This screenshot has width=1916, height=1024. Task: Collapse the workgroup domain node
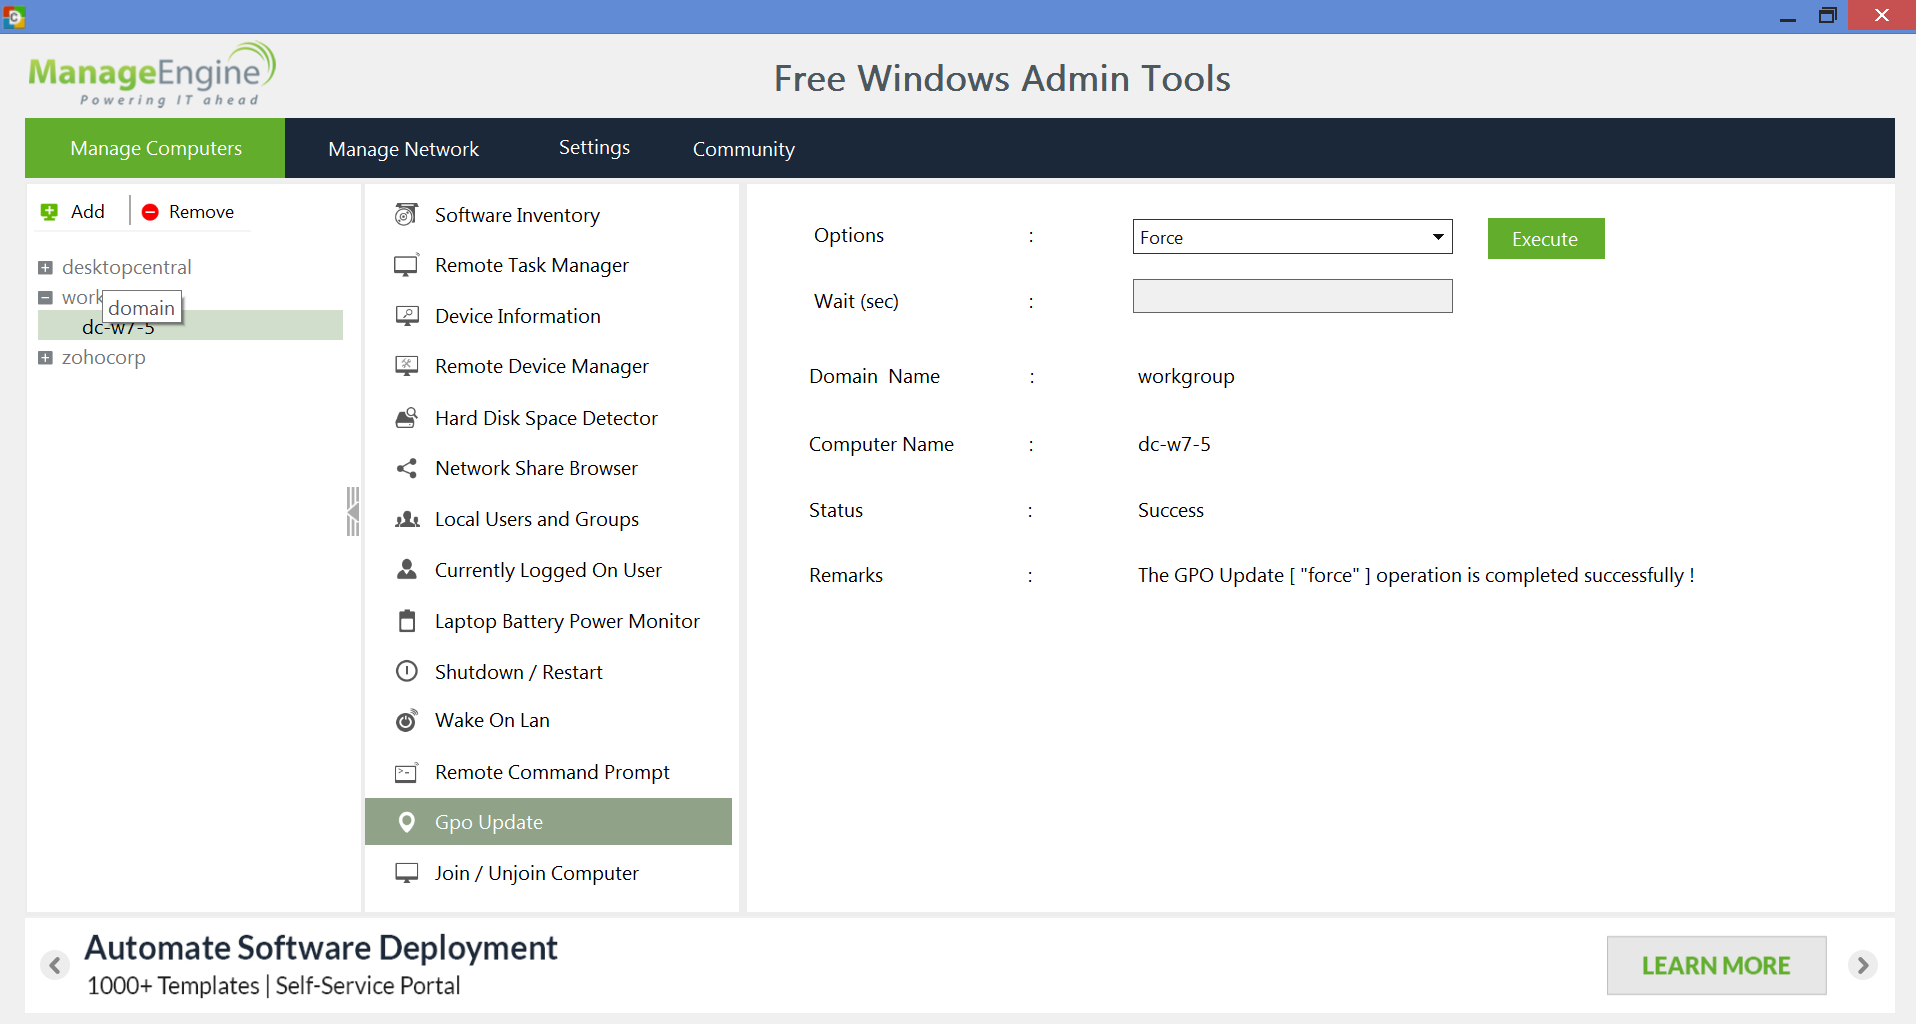[x=45, y=297]
